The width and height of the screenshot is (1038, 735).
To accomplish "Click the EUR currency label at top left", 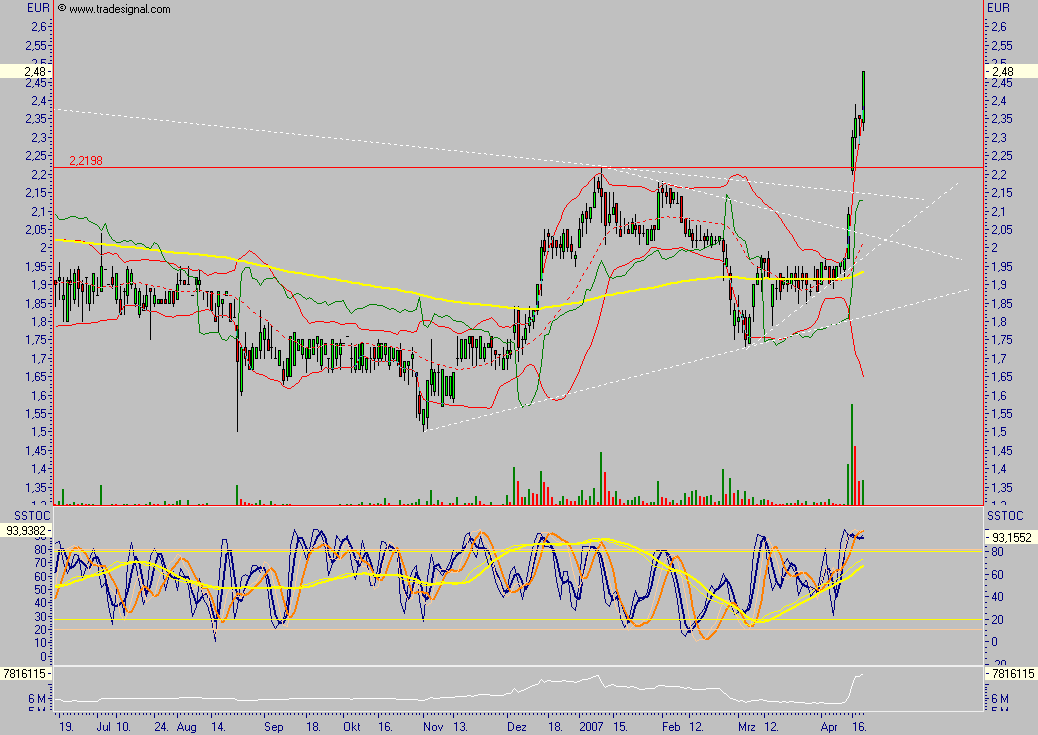I will 38,8.
